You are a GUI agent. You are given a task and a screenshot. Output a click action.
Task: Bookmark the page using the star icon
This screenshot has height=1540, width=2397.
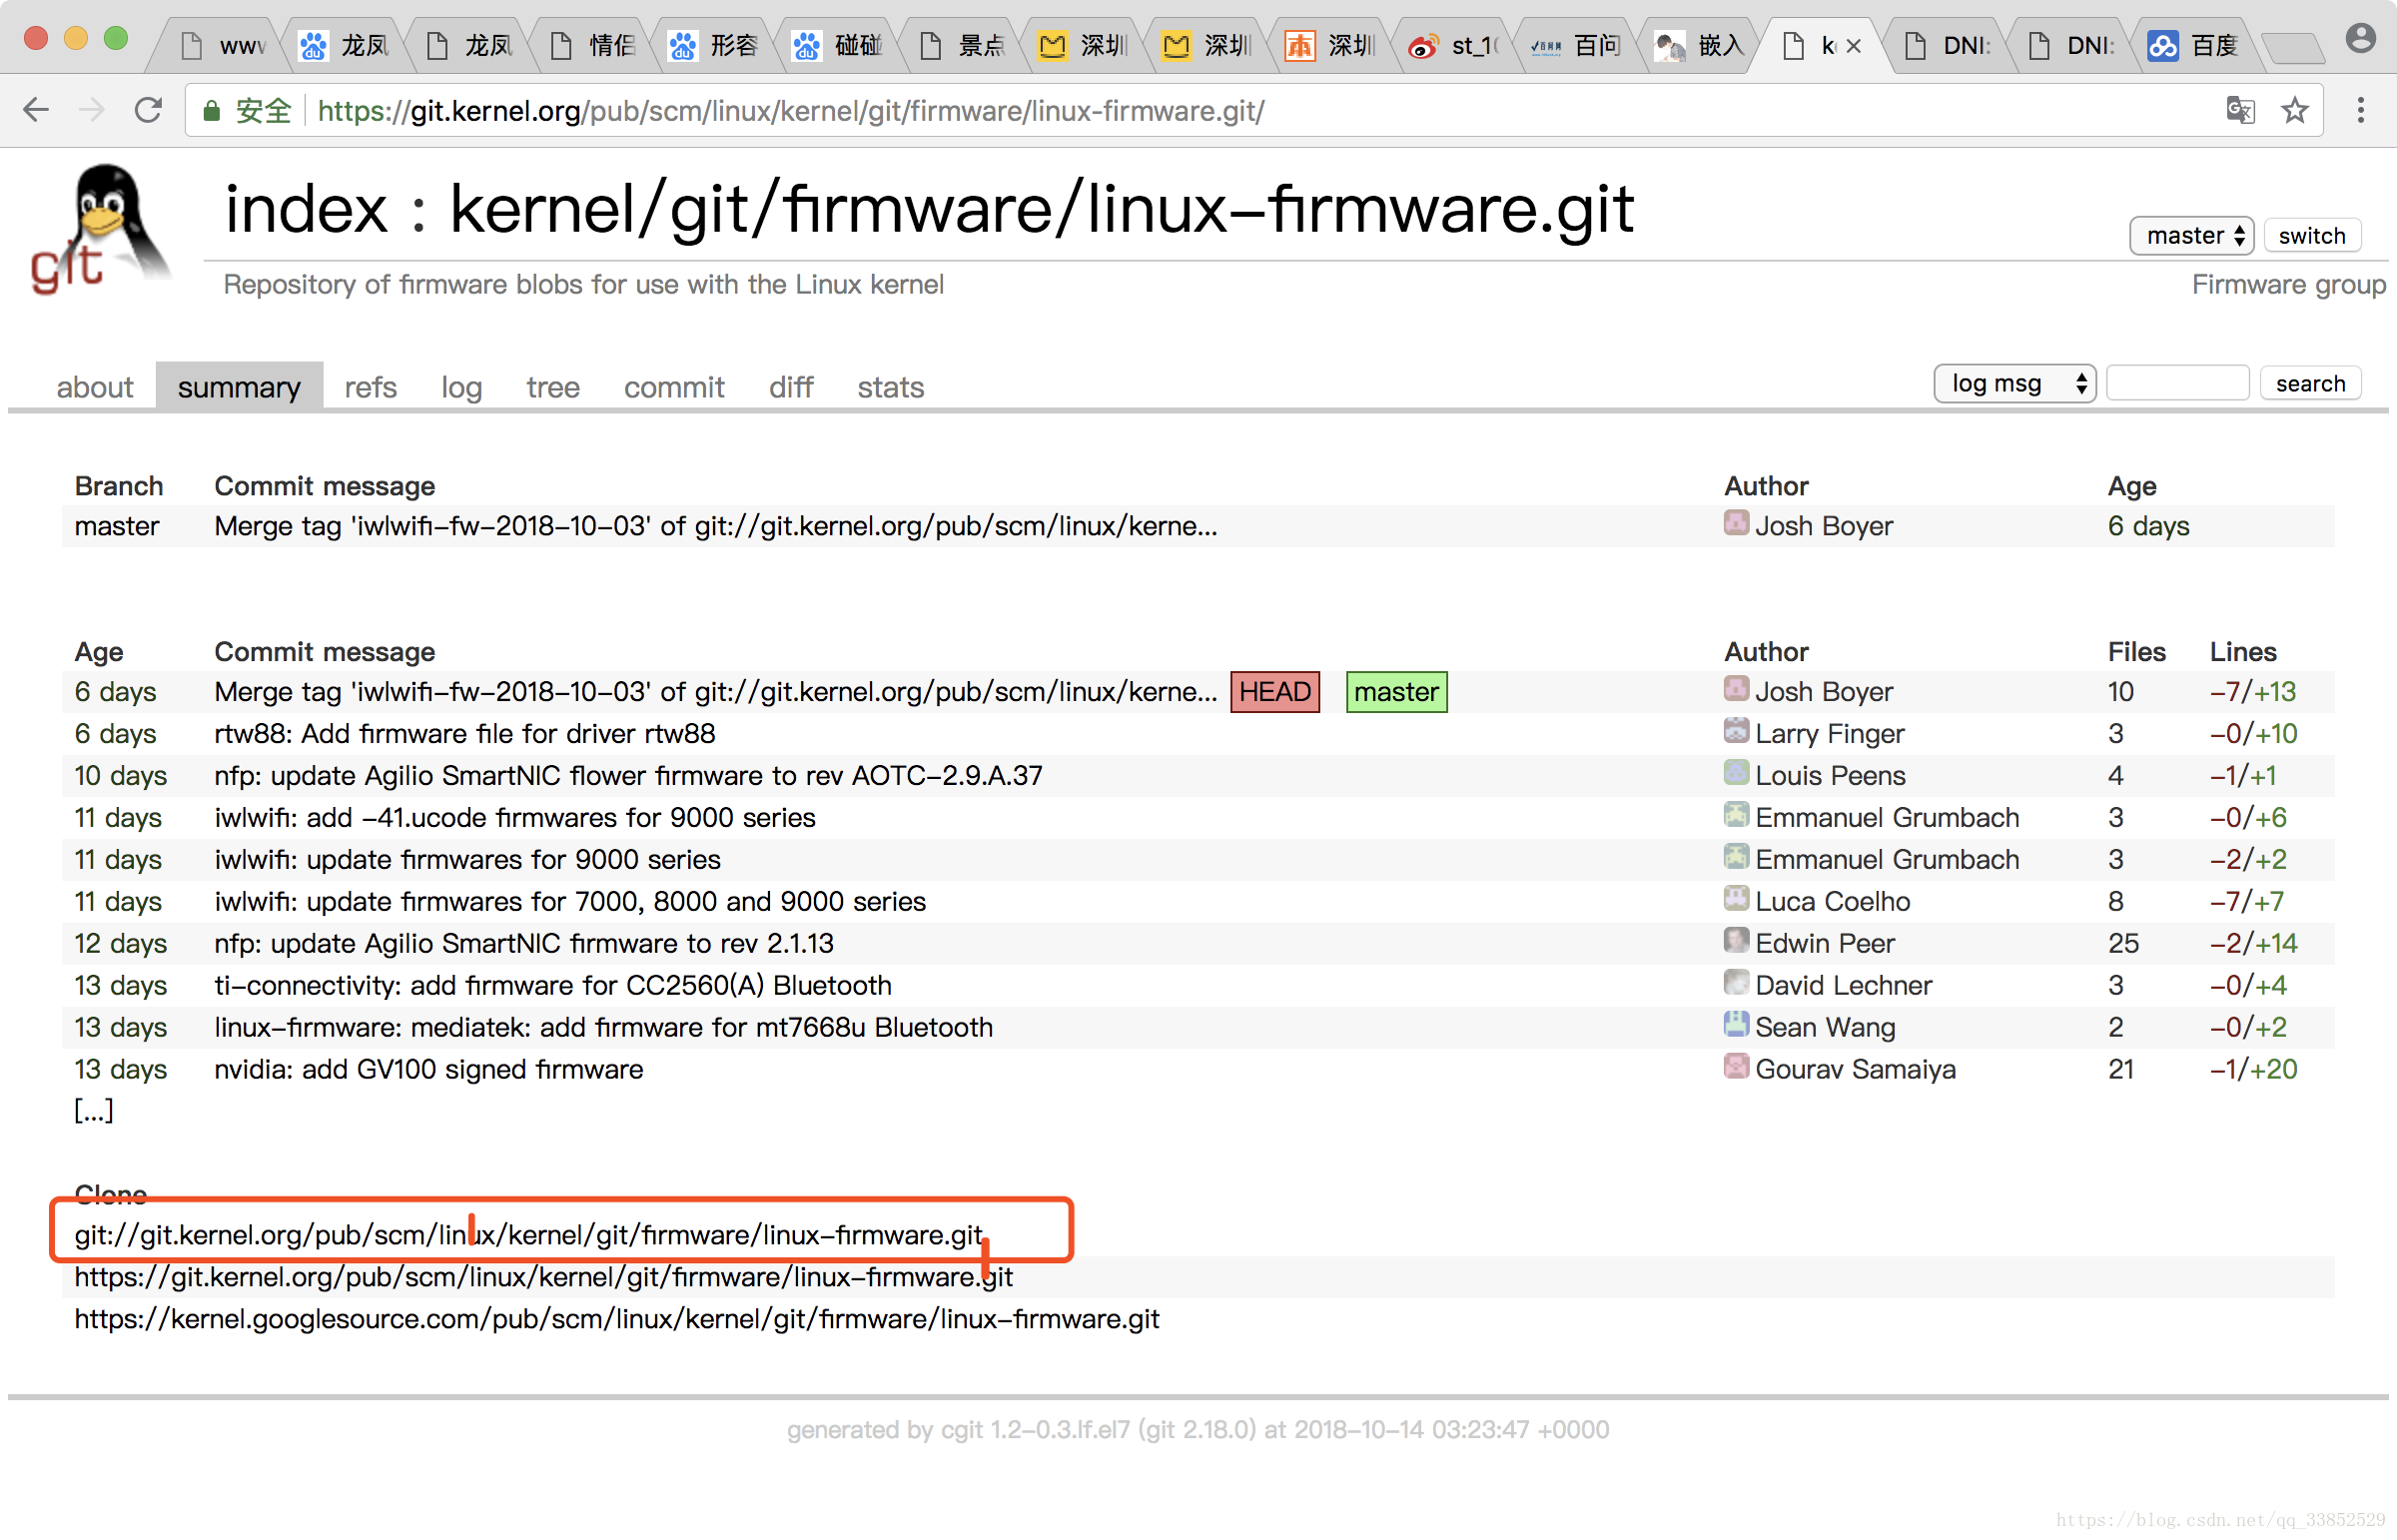(x=2295, y=111)
